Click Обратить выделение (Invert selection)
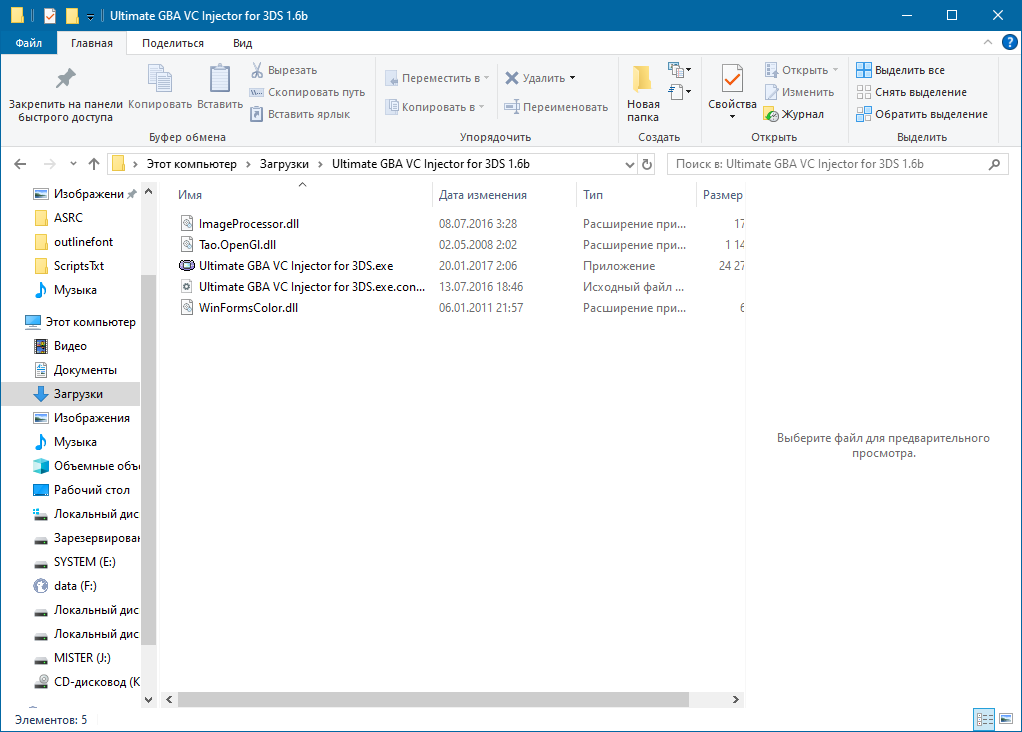Viewport: 1022px width, 732px height. (922, 114)
